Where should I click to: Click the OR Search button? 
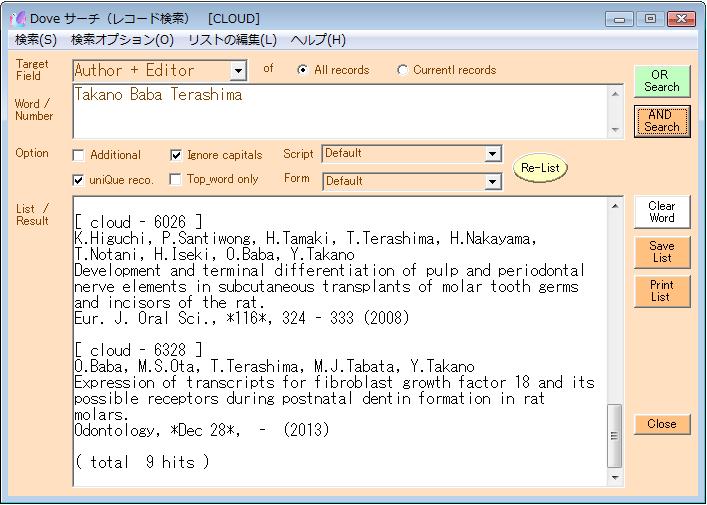(661, 81)
